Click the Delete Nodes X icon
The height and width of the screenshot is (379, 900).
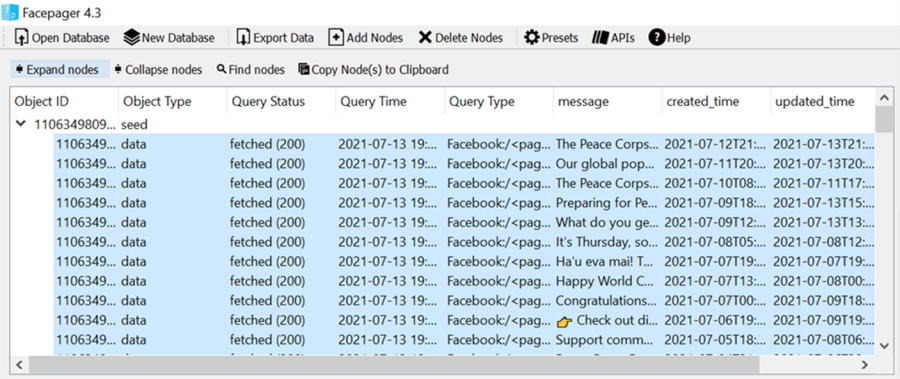(425, 38)
